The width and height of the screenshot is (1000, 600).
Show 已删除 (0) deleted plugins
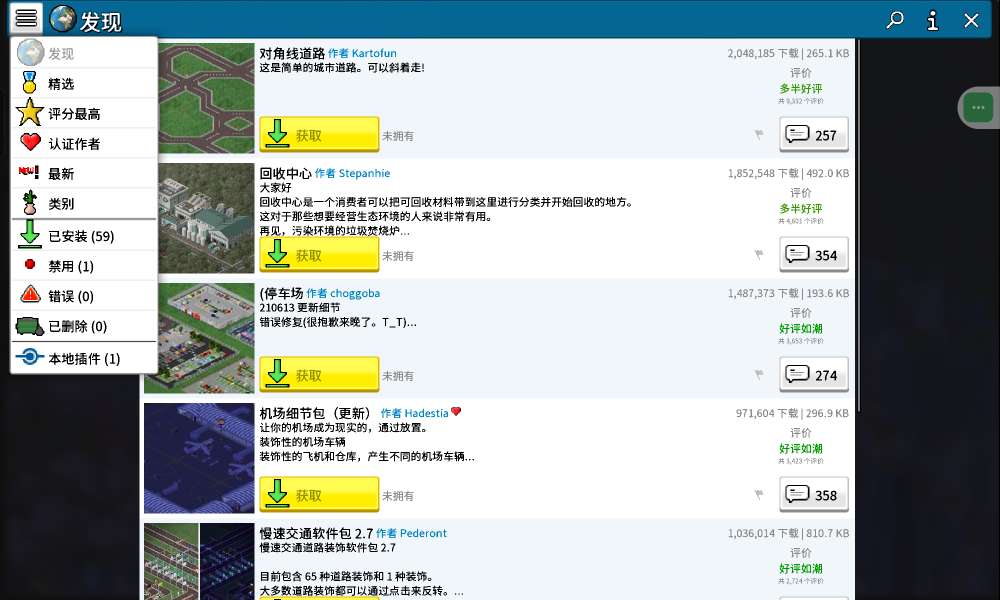pyautogui.click(x=84, y=326)
